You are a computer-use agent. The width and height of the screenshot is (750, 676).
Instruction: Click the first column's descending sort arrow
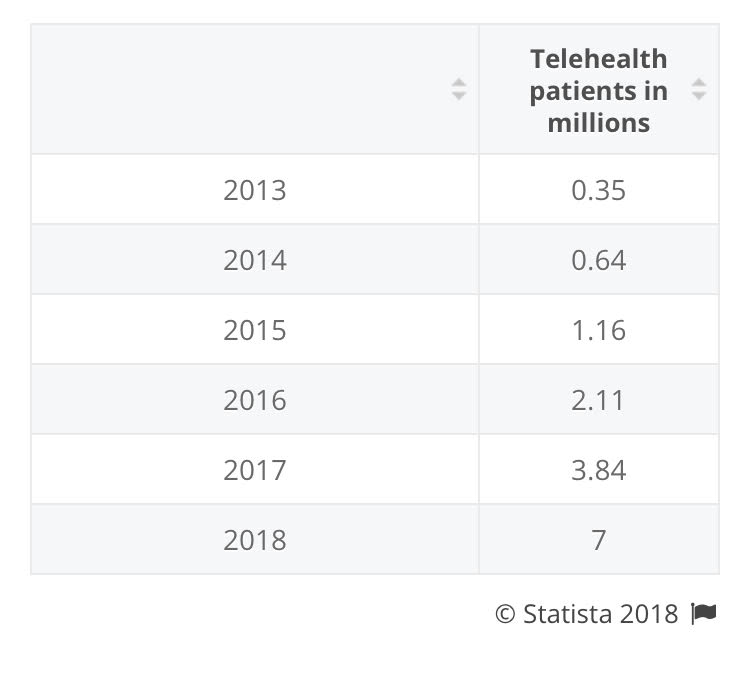coord(459,96)
